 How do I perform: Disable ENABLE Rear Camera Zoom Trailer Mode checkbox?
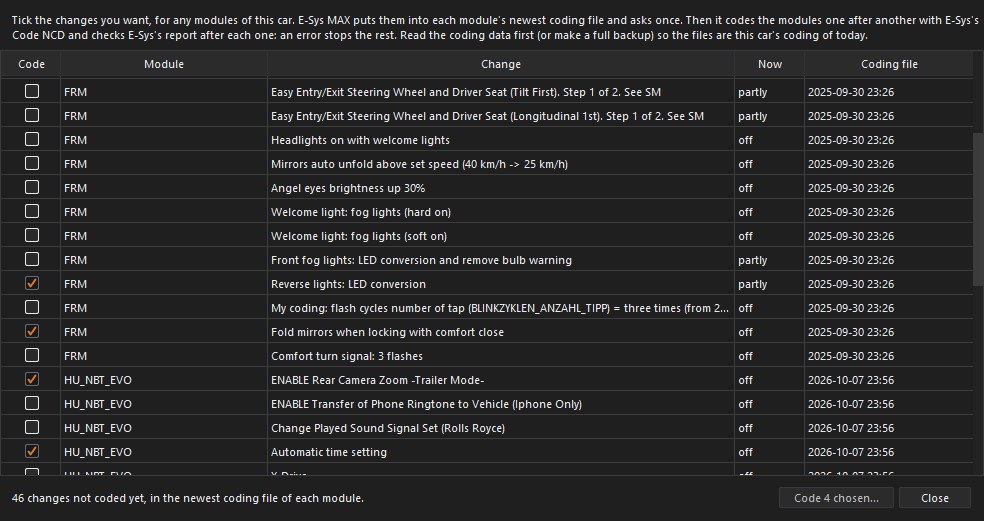(x=31, y=379)
